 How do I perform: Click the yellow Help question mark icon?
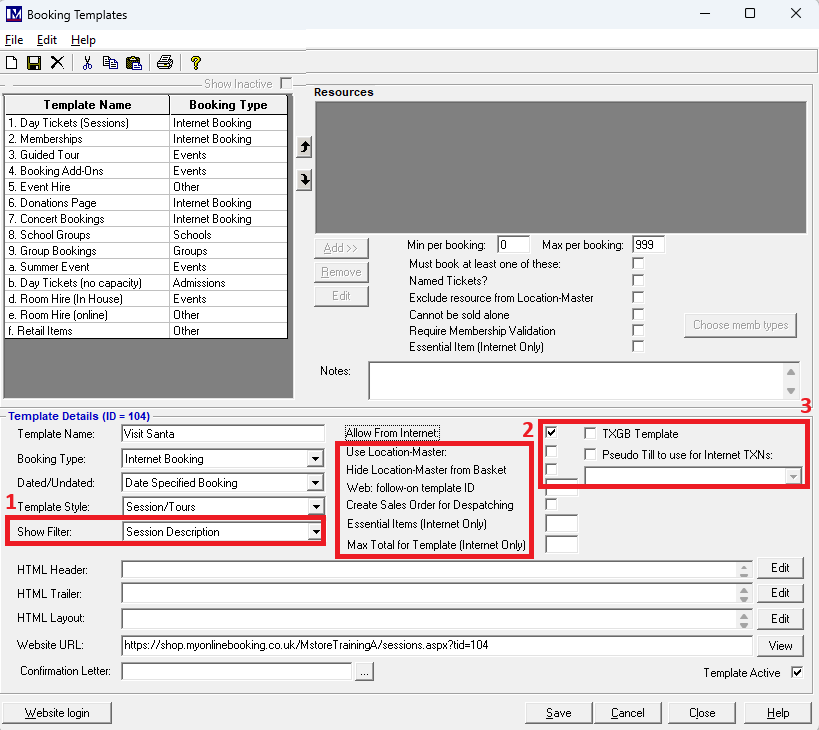[196, 63]
